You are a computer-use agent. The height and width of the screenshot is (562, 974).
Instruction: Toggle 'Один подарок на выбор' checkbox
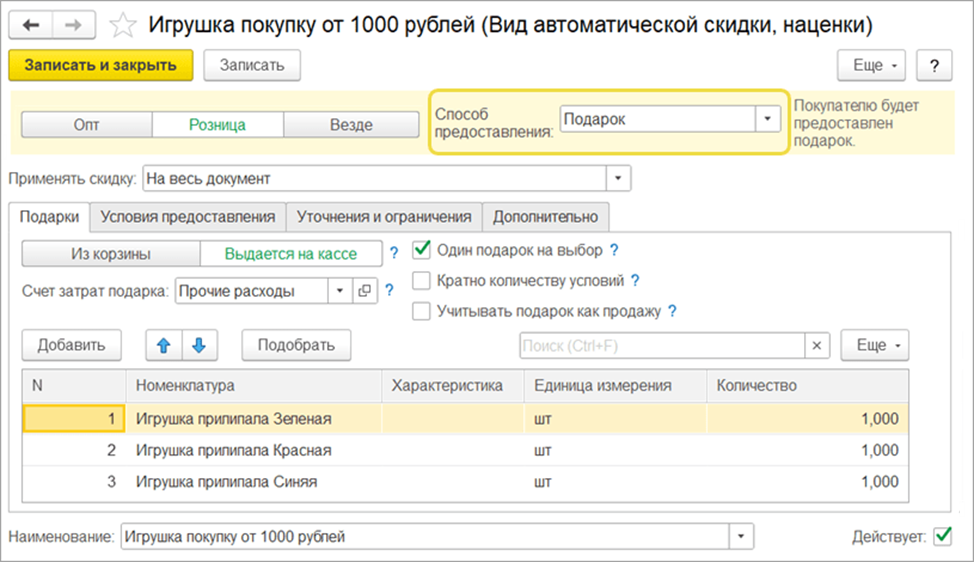(x=421, y=250)
